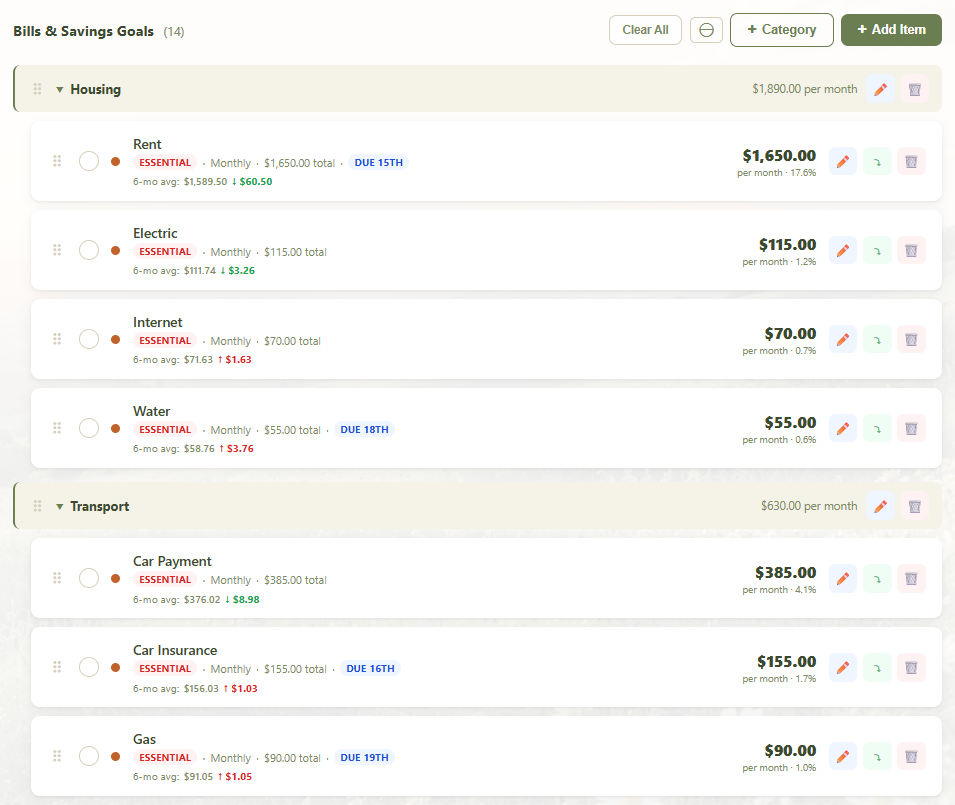Delete the Transport category via trash icon

click(x=914, y=506)
